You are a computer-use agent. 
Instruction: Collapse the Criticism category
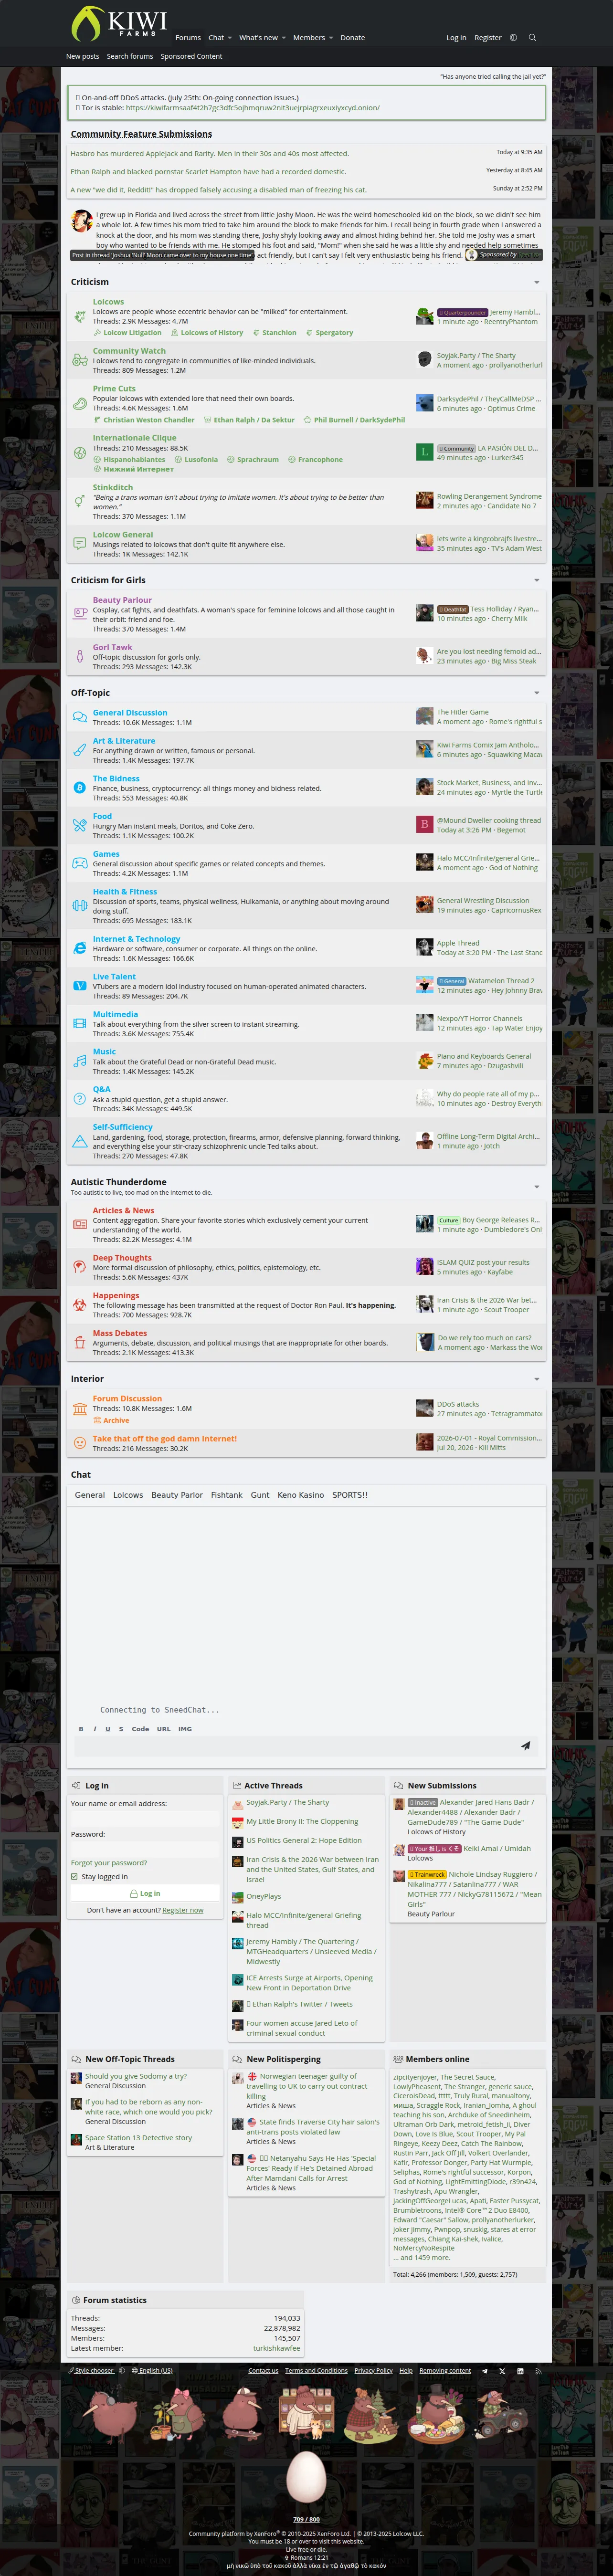tap(537, 283)
